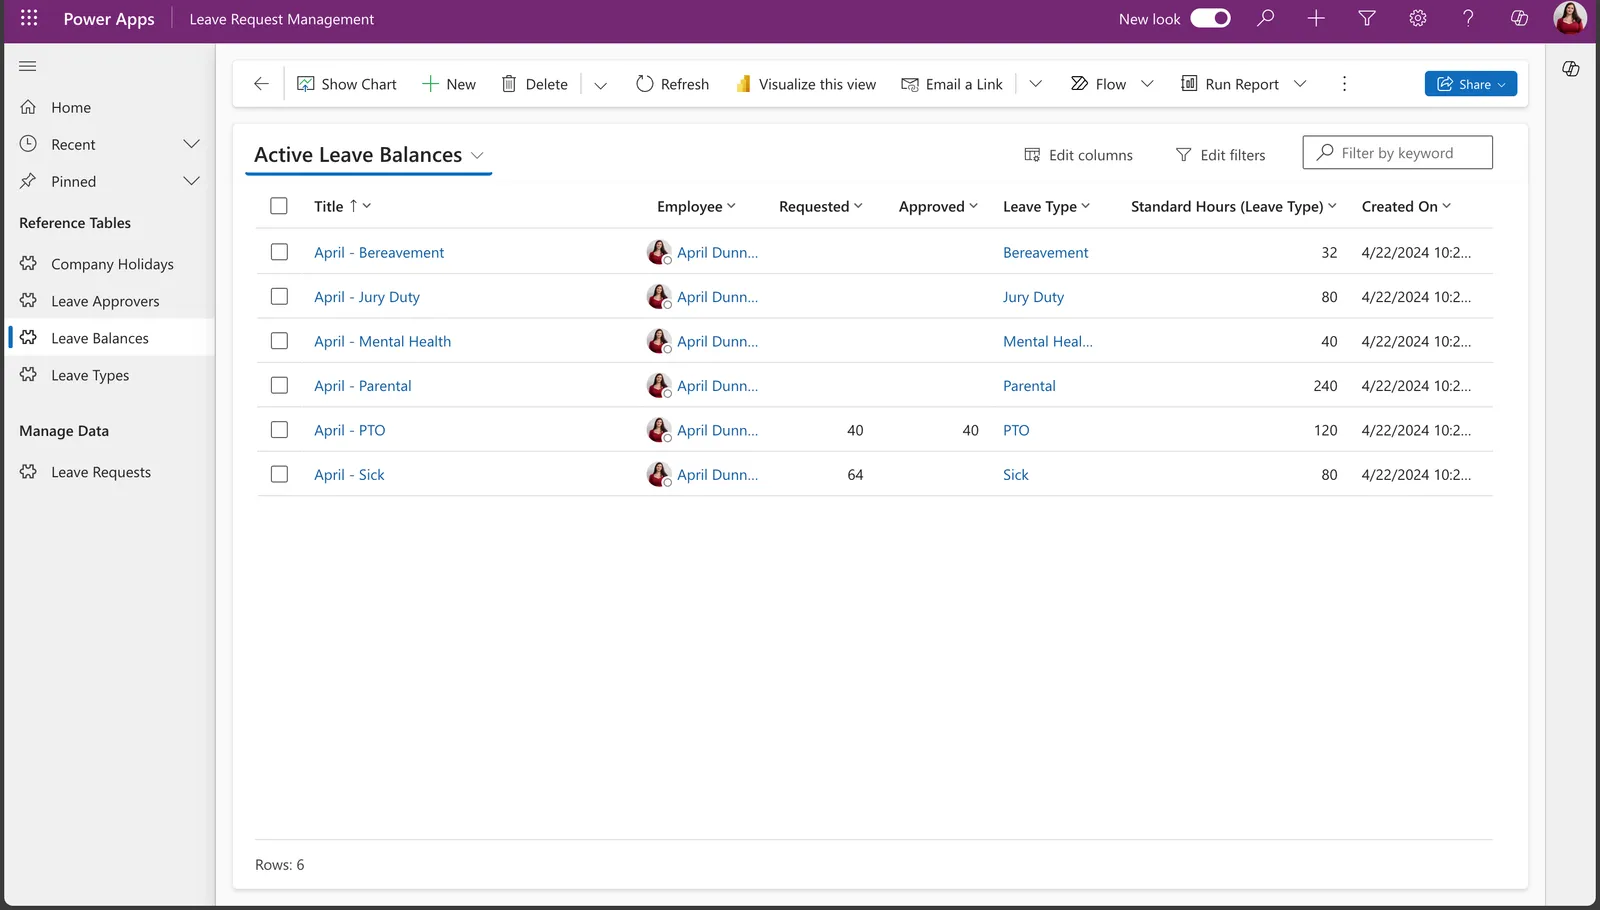
Task: Toggle the New look switch
Action: pos(1210,18)
